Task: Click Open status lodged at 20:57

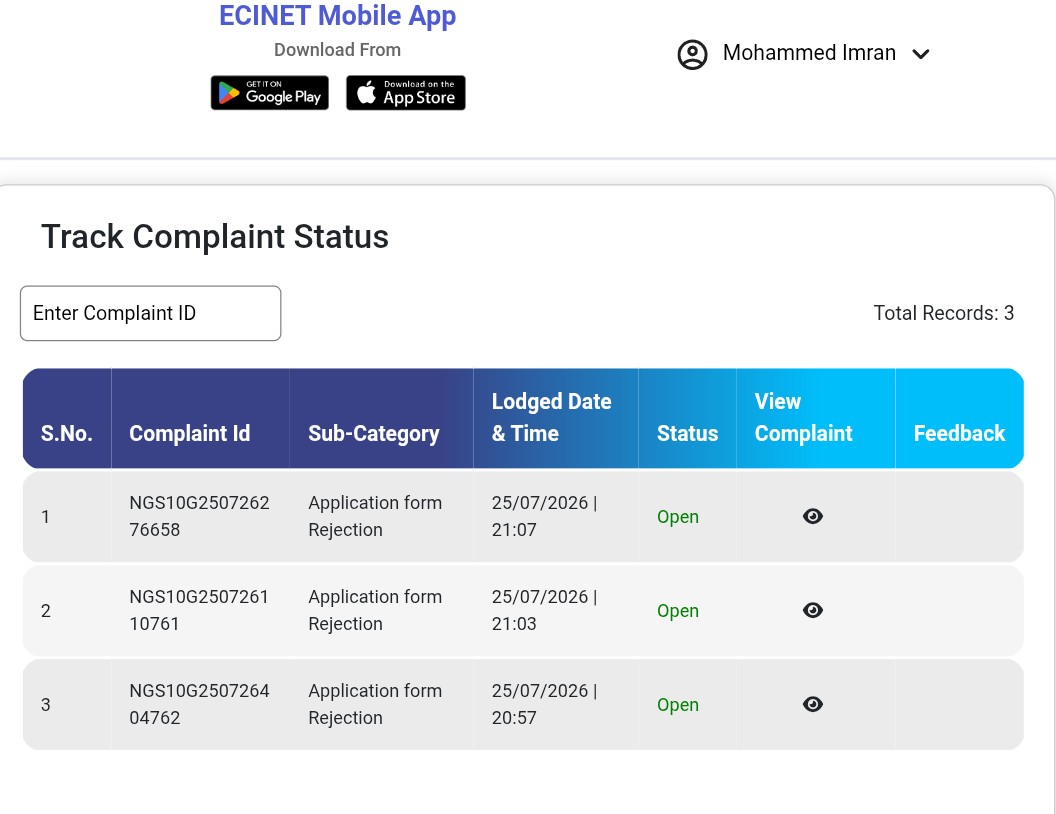Action: tap(678, 704)
